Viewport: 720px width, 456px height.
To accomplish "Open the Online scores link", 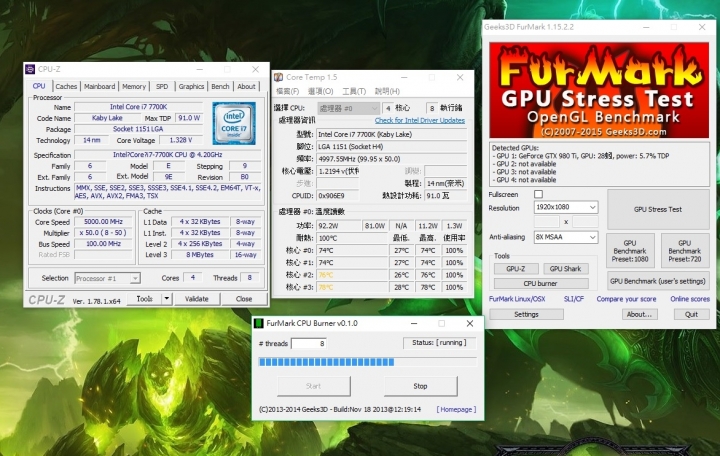I will pos(690,299).
